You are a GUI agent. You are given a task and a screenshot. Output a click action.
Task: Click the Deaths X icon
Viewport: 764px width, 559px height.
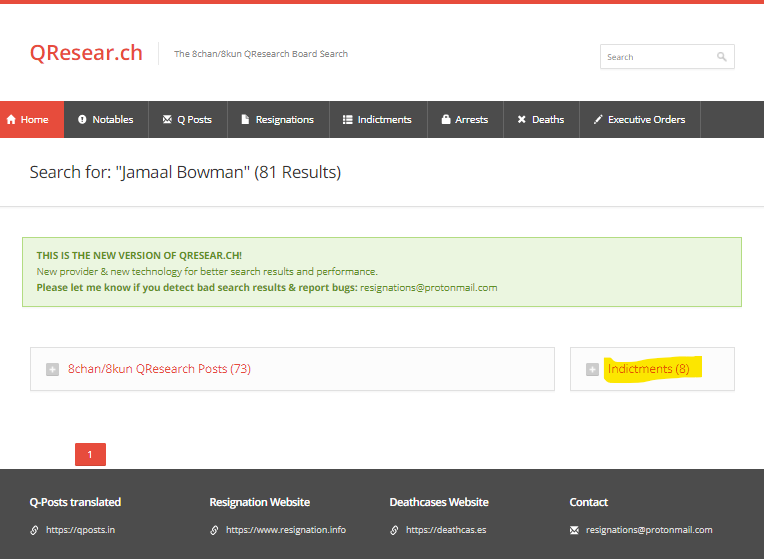(x=521, y=119)
